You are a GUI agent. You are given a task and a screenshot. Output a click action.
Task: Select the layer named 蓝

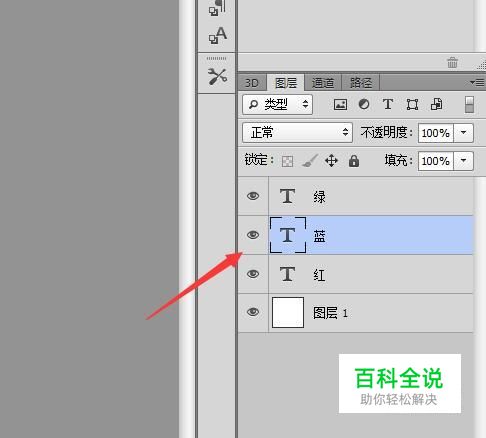(371, 235)
